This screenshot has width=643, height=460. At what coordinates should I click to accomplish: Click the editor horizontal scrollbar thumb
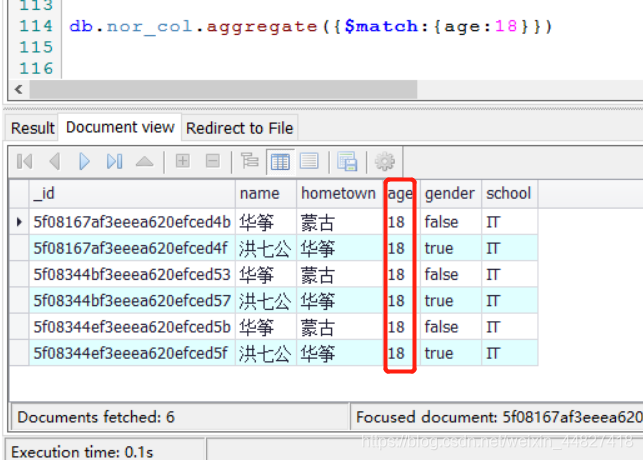point(223,89)
